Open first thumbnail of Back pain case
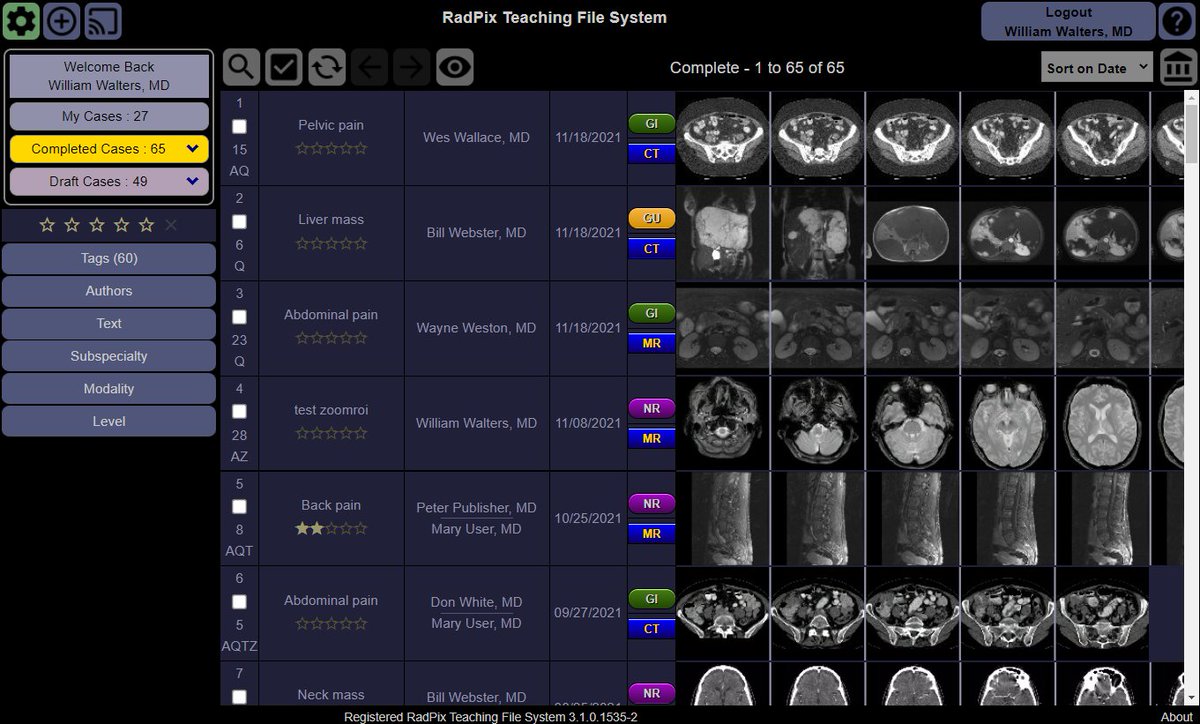Image resolution: width=1200 pixels, height=724 pixels. tap(723, 517)
